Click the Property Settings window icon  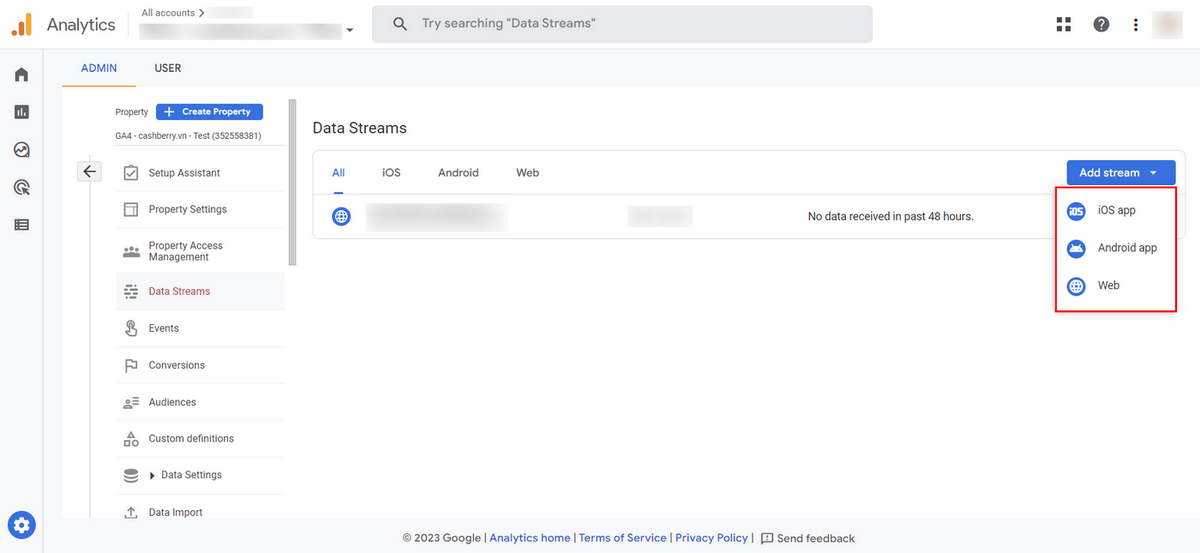coord(131,209)
